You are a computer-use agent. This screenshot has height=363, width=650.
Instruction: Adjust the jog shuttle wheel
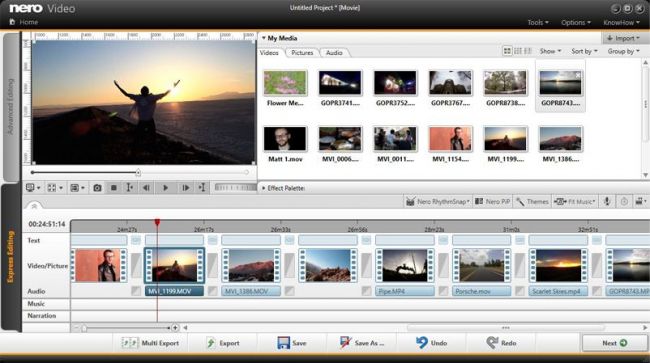click(x=235, y=188)
